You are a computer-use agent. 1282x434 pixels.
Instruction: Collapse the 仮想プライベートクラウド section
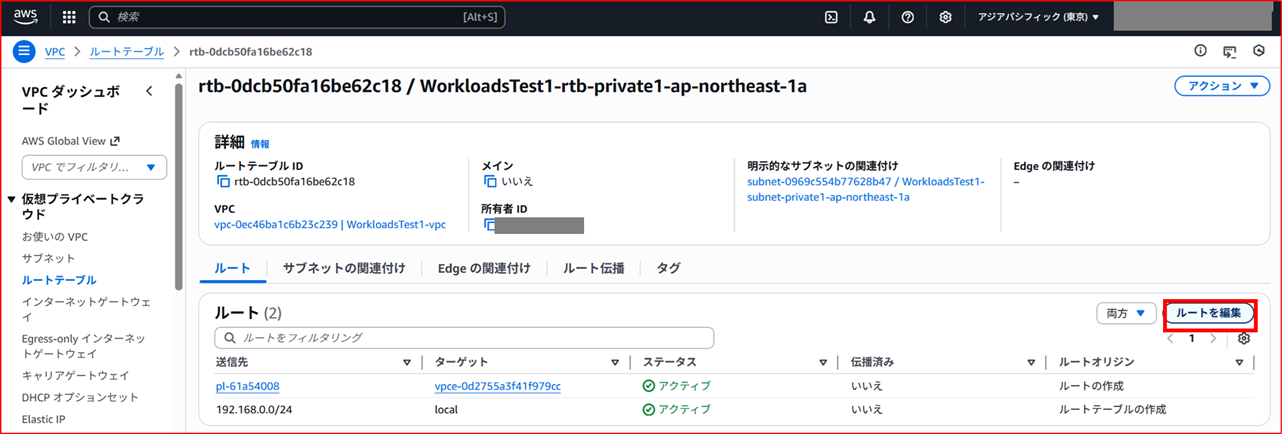pyautogui.click(x=12, y=199)
